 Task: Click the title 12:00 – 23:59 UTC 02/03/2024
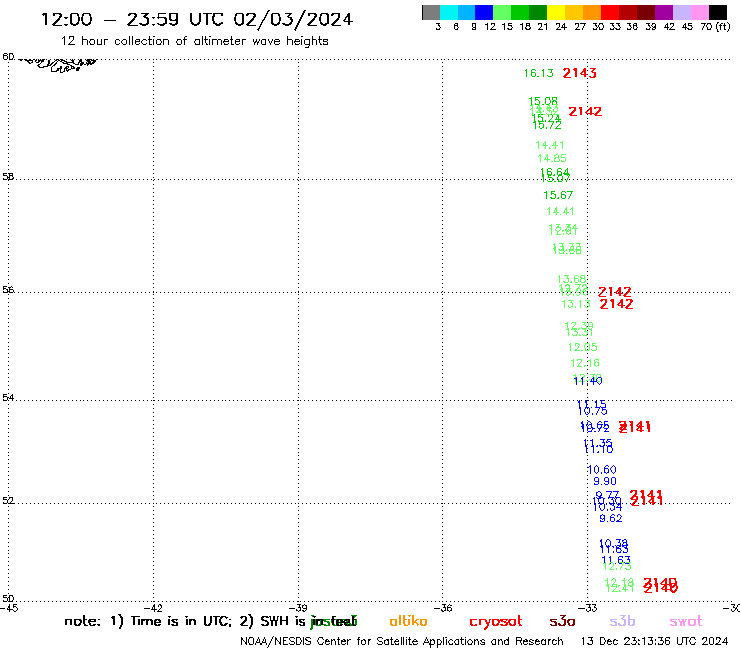pyautogui.click(x=197, y=19)
